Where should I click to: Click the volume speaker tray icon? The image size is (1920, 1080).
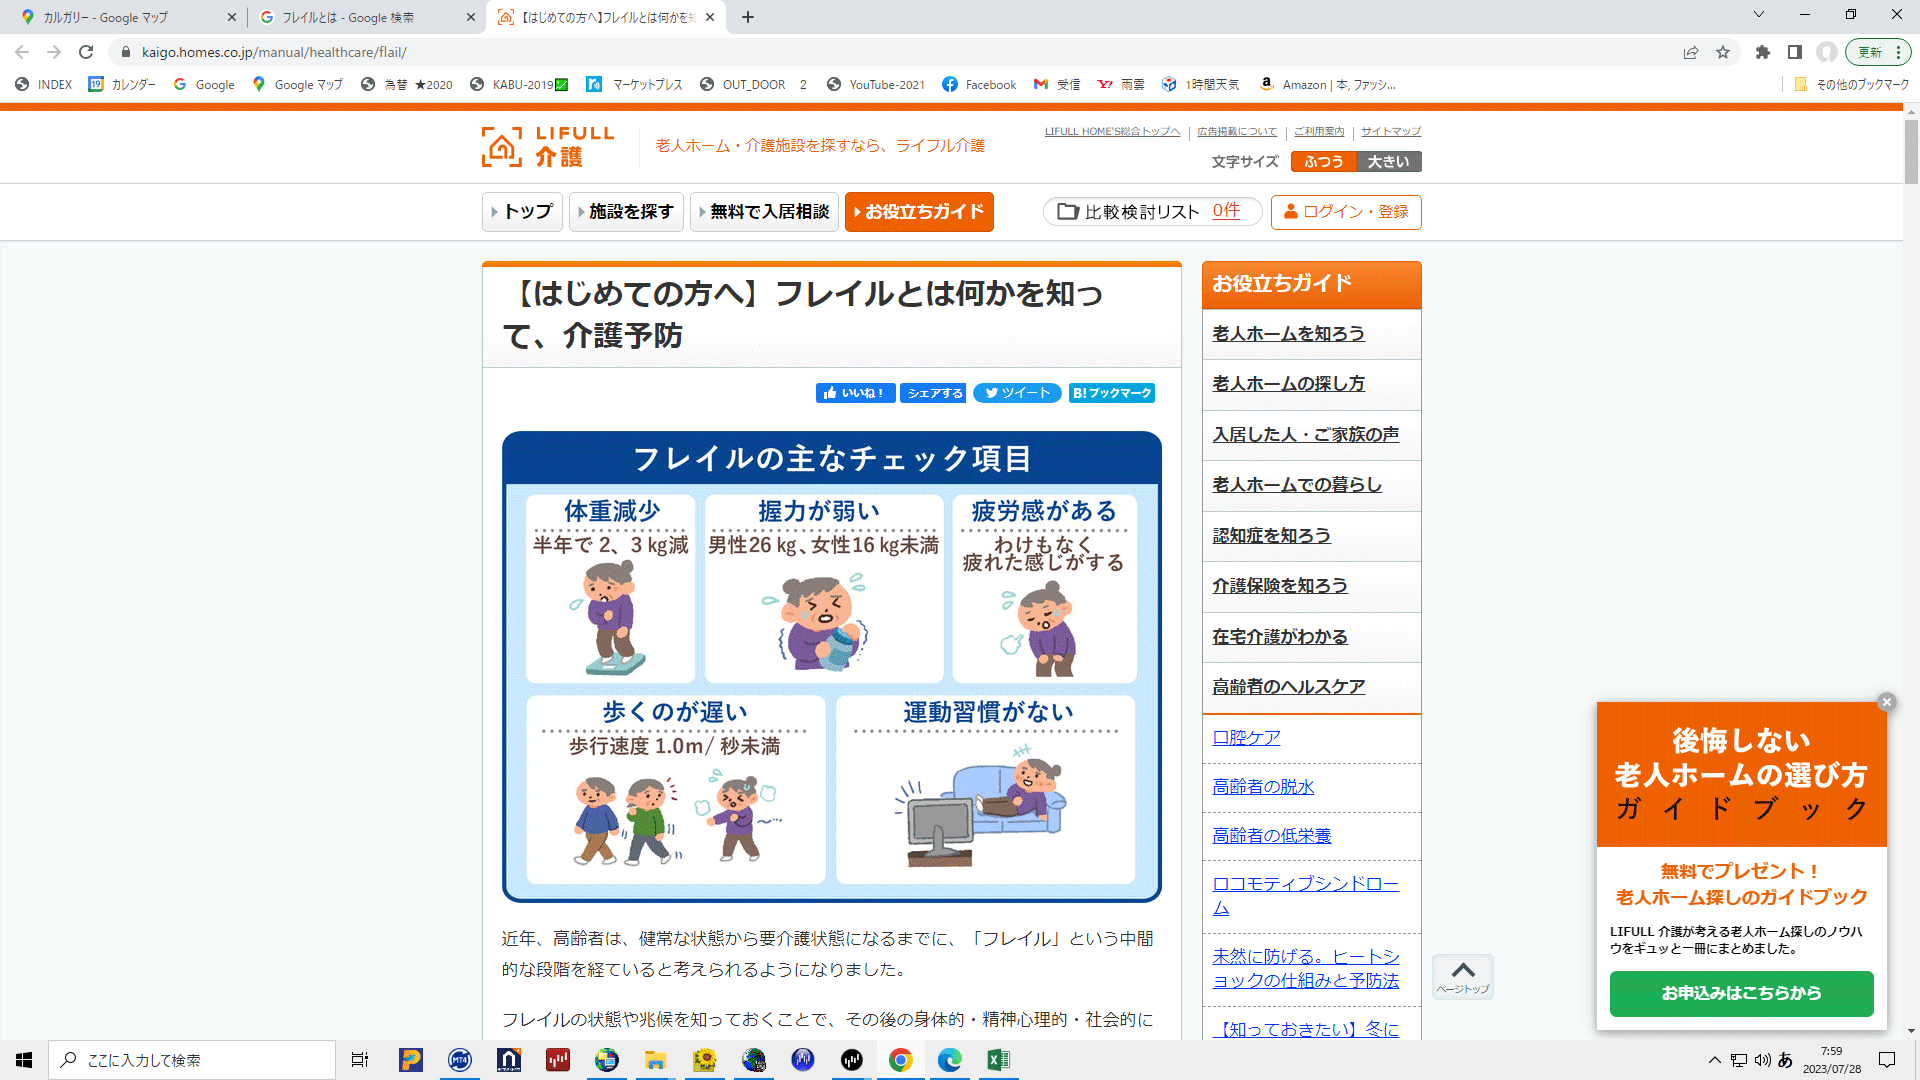(1762, 1060)
